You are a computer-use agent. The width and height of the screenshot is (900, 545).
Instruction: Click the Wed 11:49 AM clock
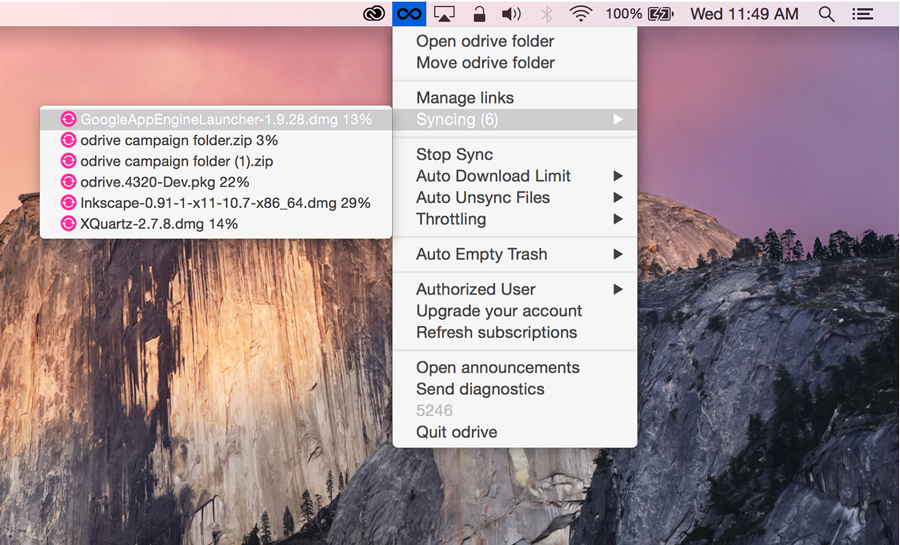[x=744, y=14]
